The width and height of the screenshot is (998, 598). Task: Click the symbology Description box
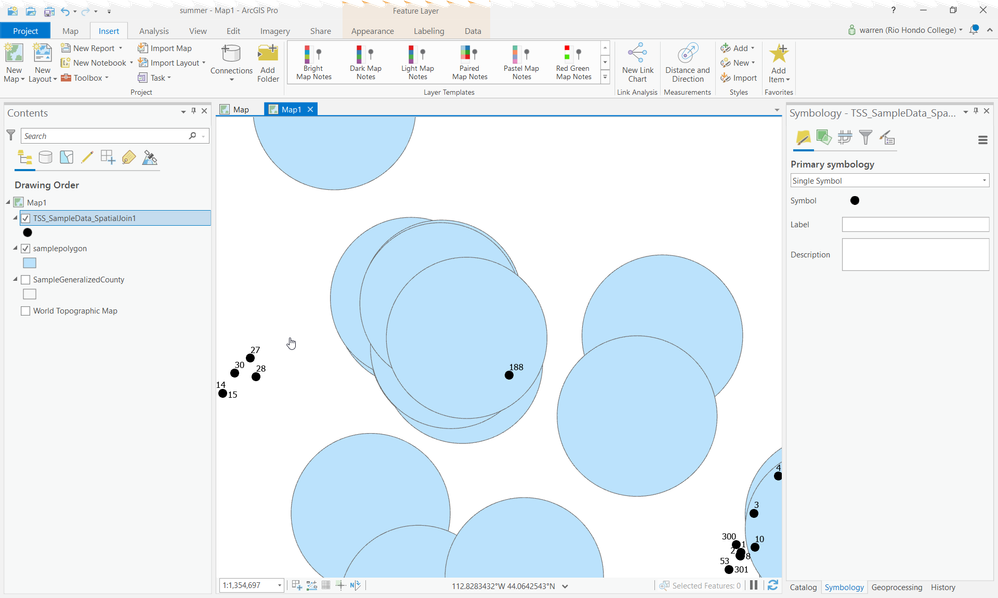tap(915, 254)
